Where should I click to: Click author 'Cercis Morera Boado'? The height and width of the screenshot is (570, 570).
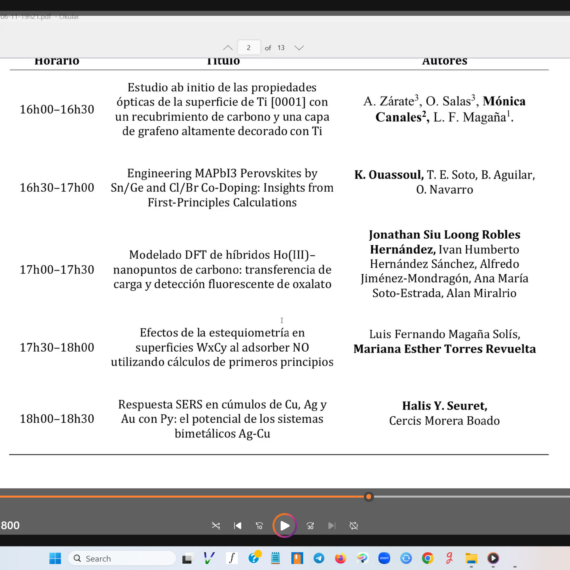pyautogui.click(x=444, y=421)
